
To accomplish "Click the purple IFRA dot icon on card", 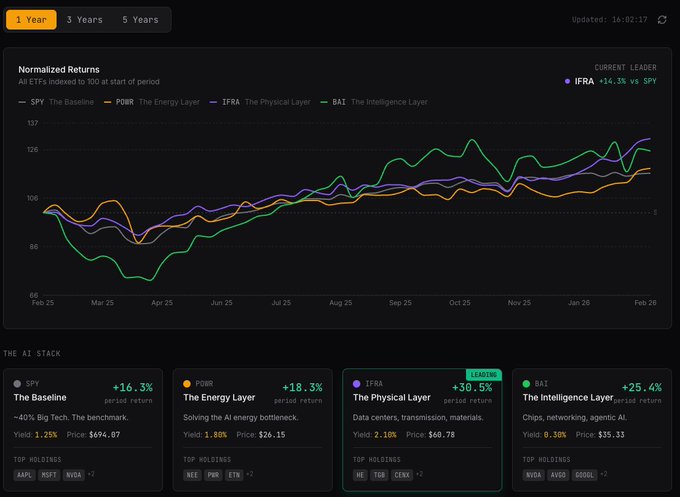I will [x=358, y=383].
